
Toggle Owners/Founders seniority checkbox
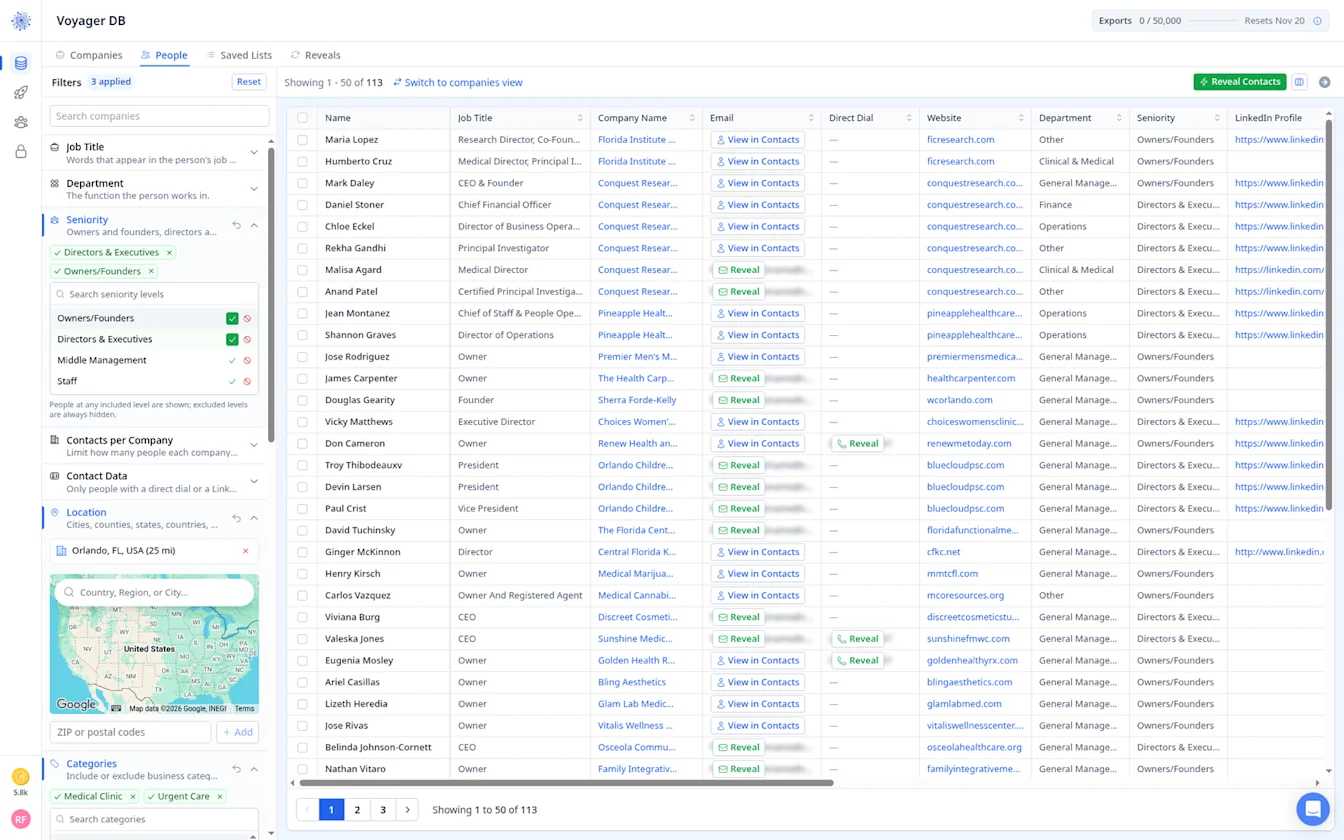pos(232,318)
